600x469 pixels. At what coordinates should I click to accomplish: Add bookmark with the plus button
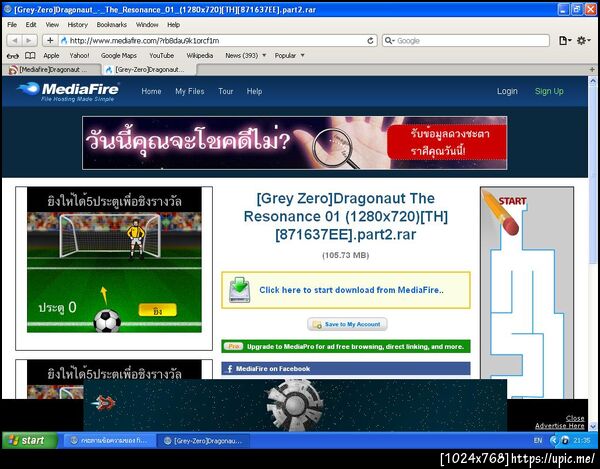(50, 40)
